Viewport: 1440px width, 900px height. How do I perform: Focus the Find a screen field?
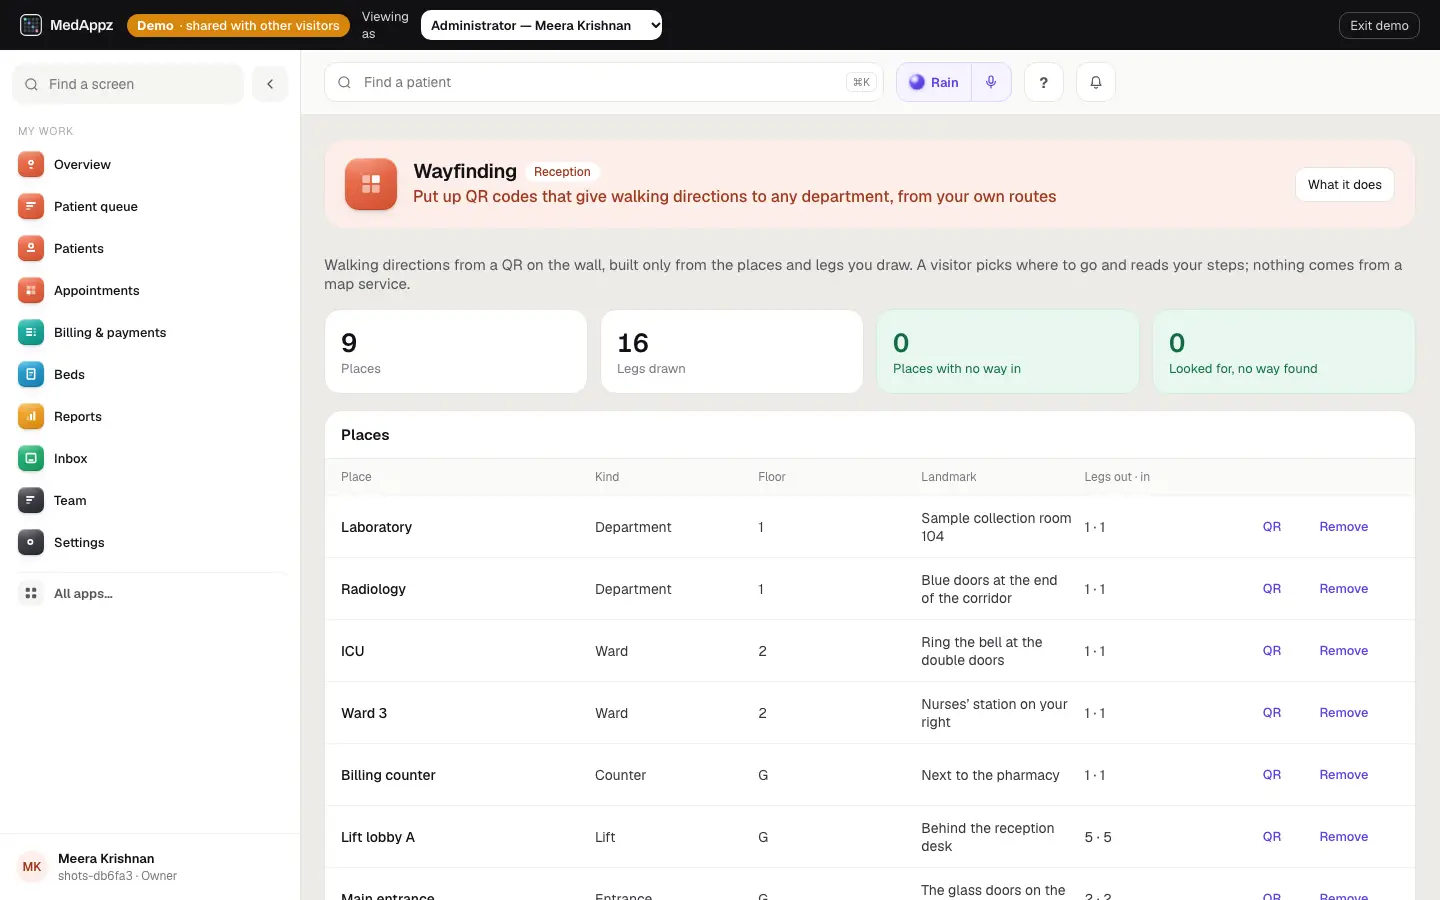click(x=128, y=84)
